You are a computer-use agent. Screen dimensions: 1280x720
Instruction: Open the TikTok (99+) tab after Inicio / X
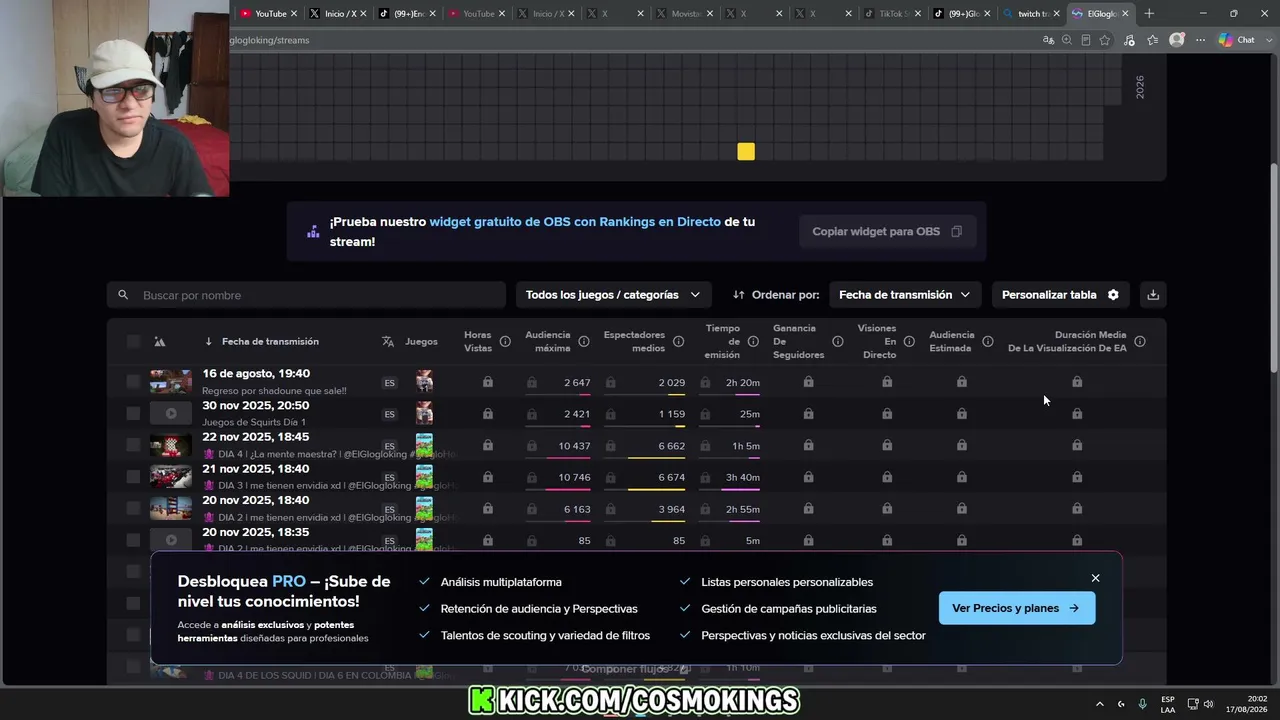click(406, 14)
